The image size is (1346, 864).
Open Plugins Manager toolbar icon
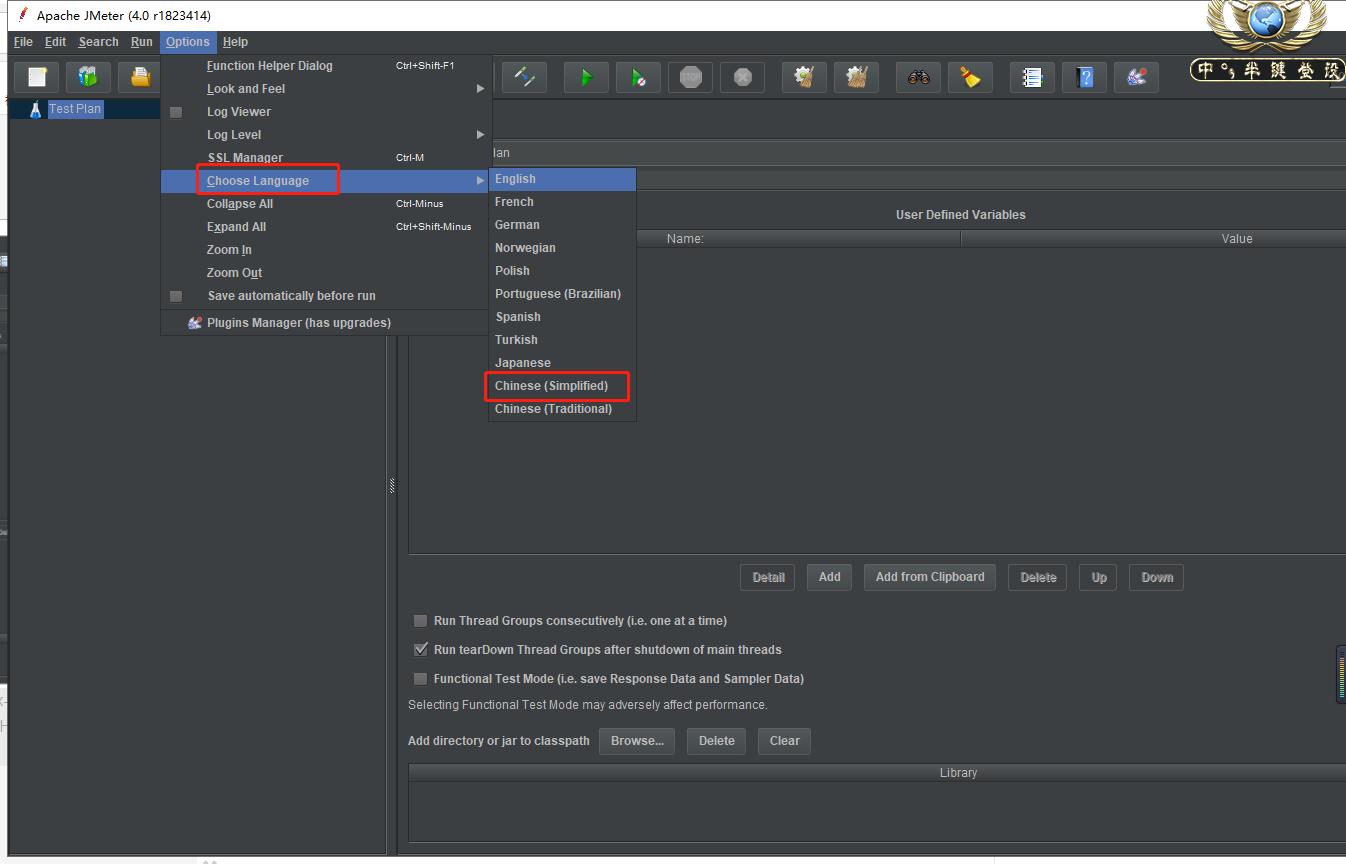coord(1136,77)
